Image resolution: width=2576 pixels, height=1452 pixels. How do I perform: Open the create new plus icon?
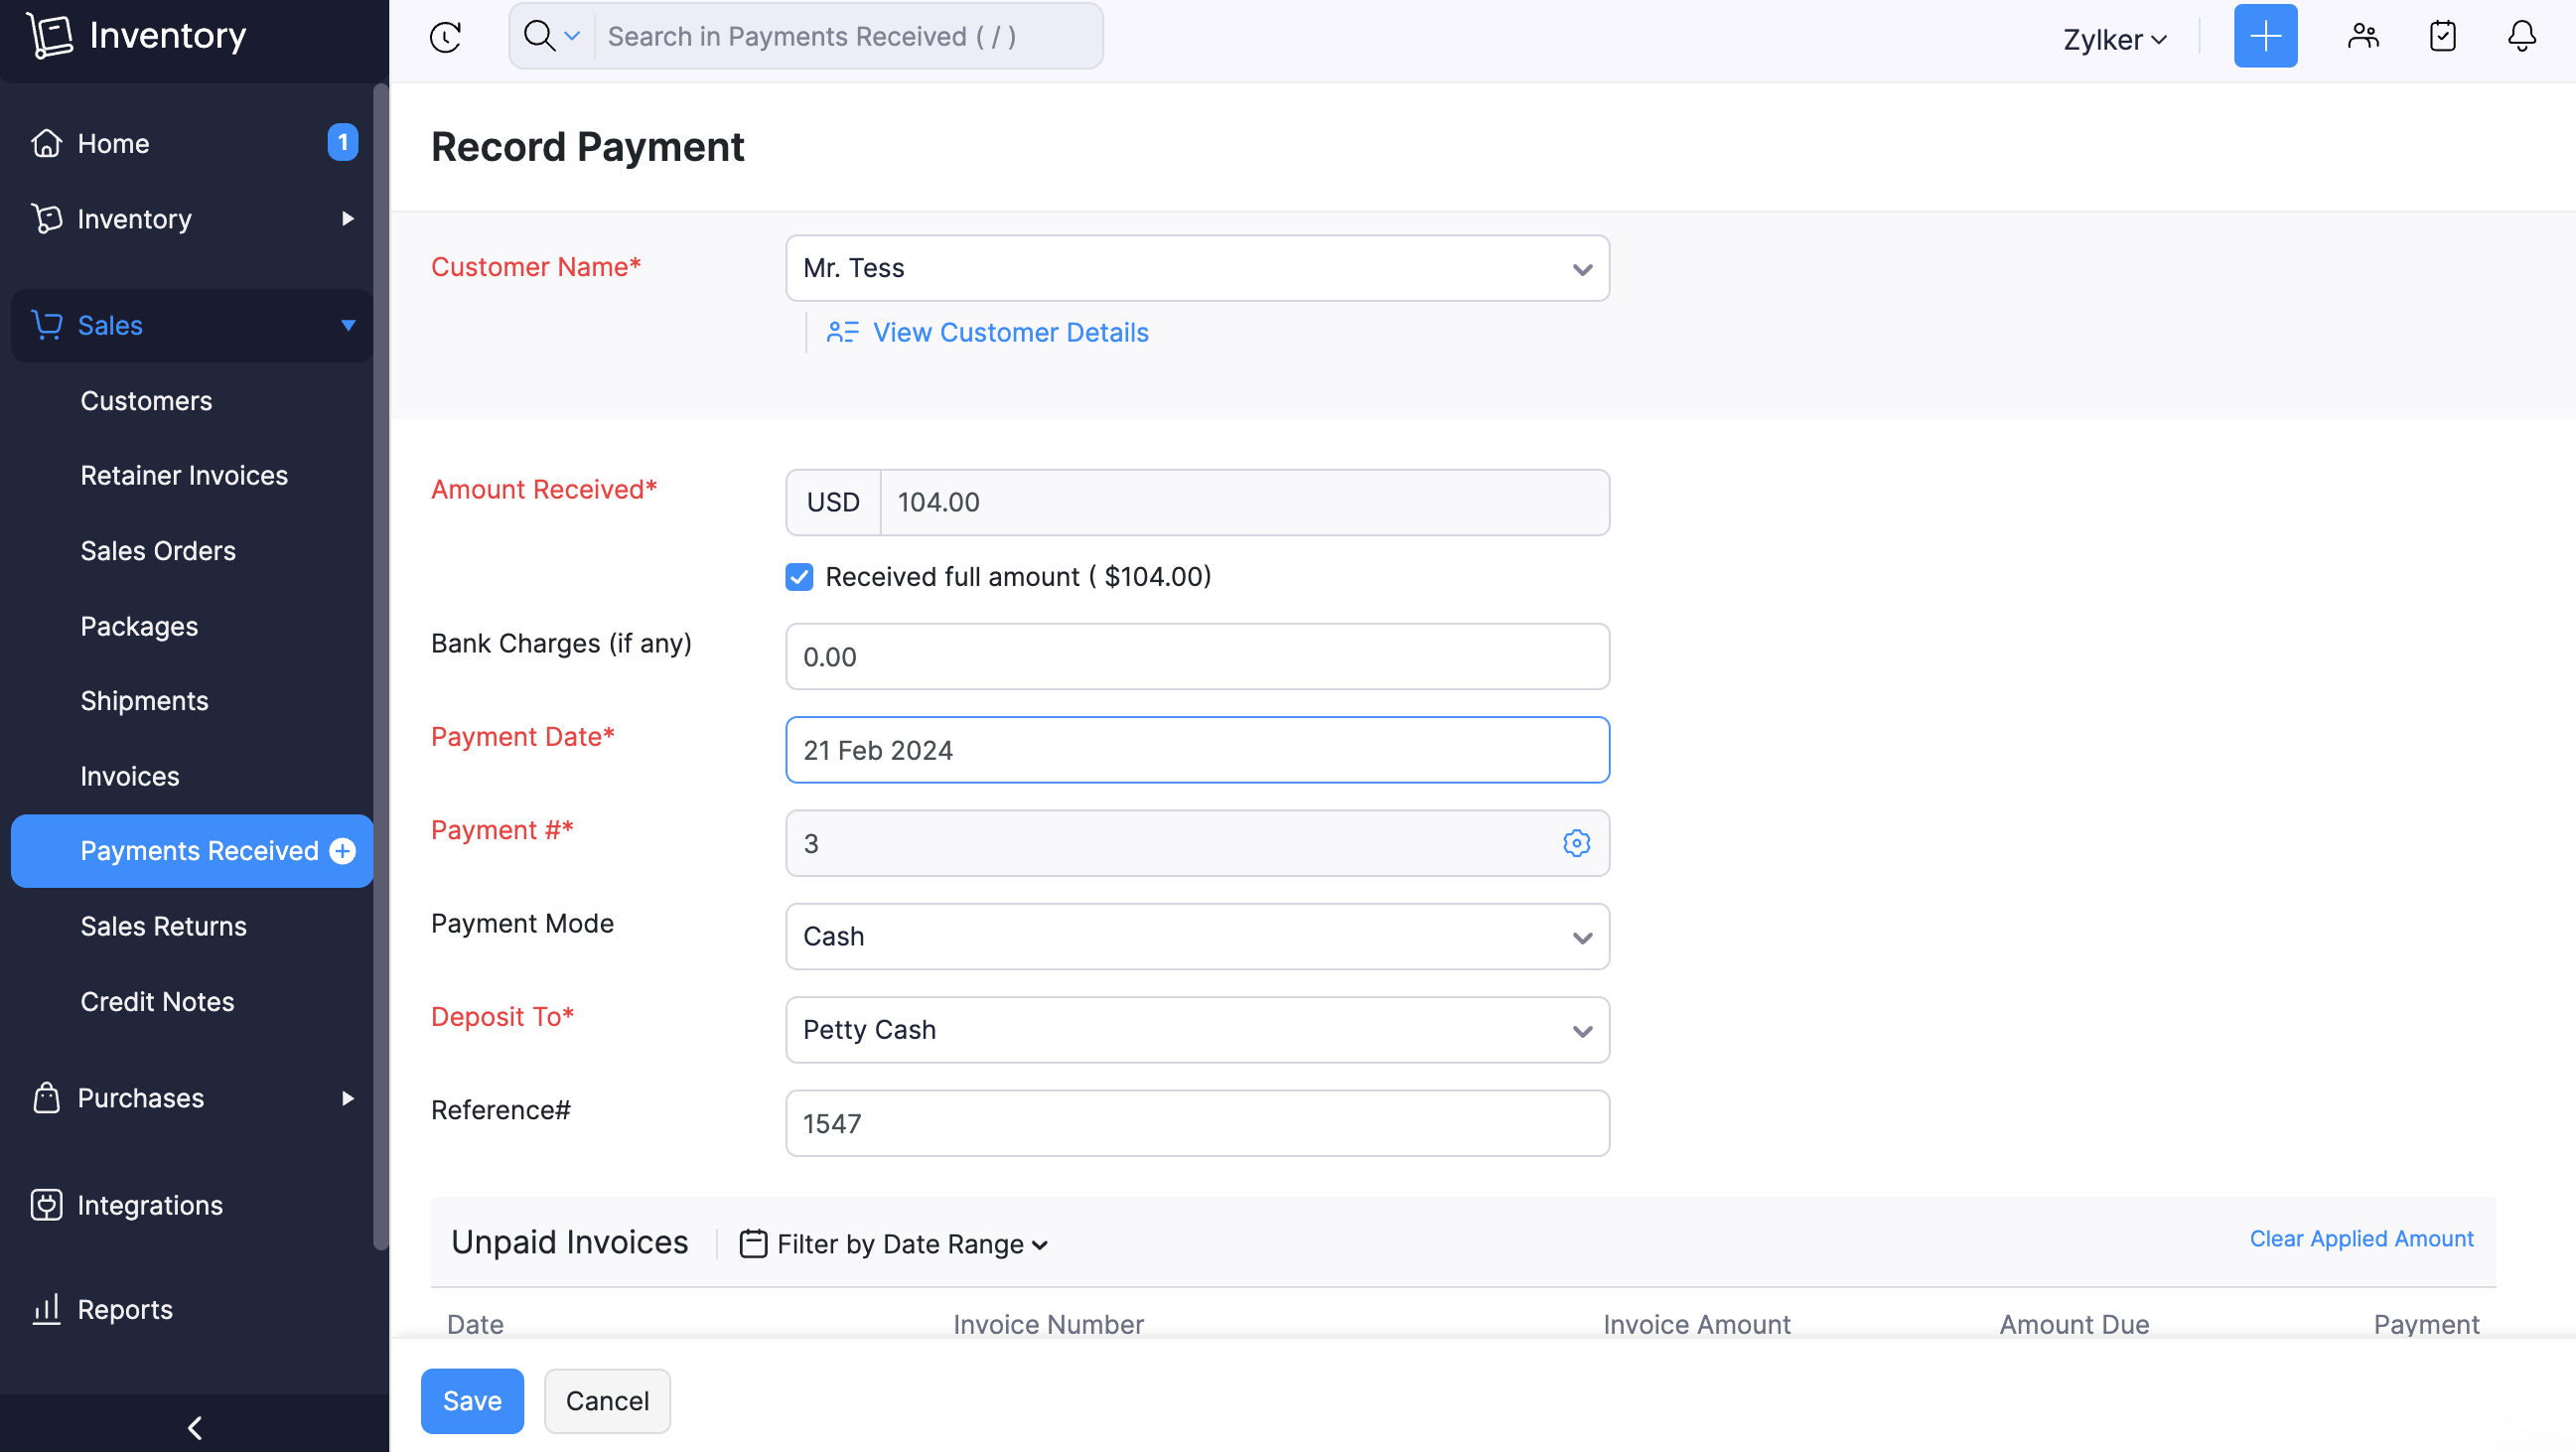(x=2265, y=36)
